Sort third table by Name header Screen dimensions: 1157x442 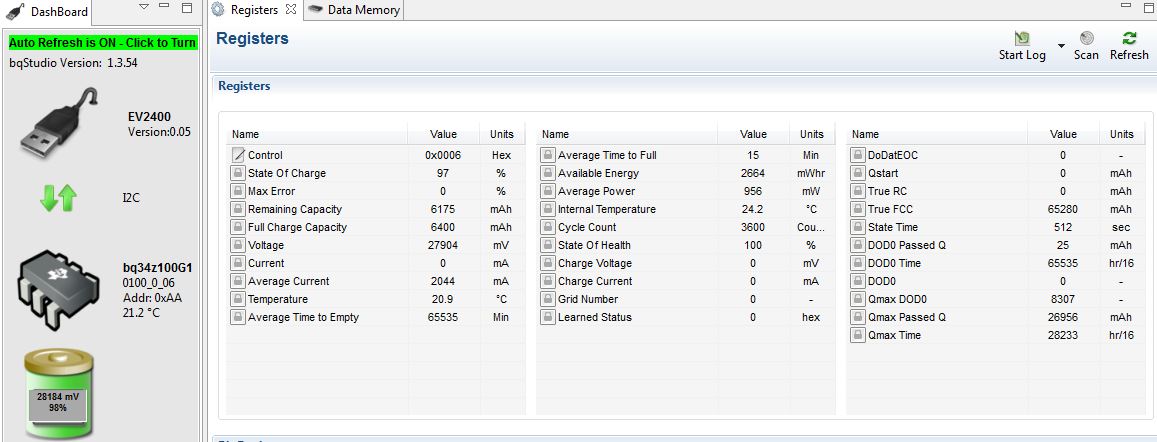click(937, 134)
